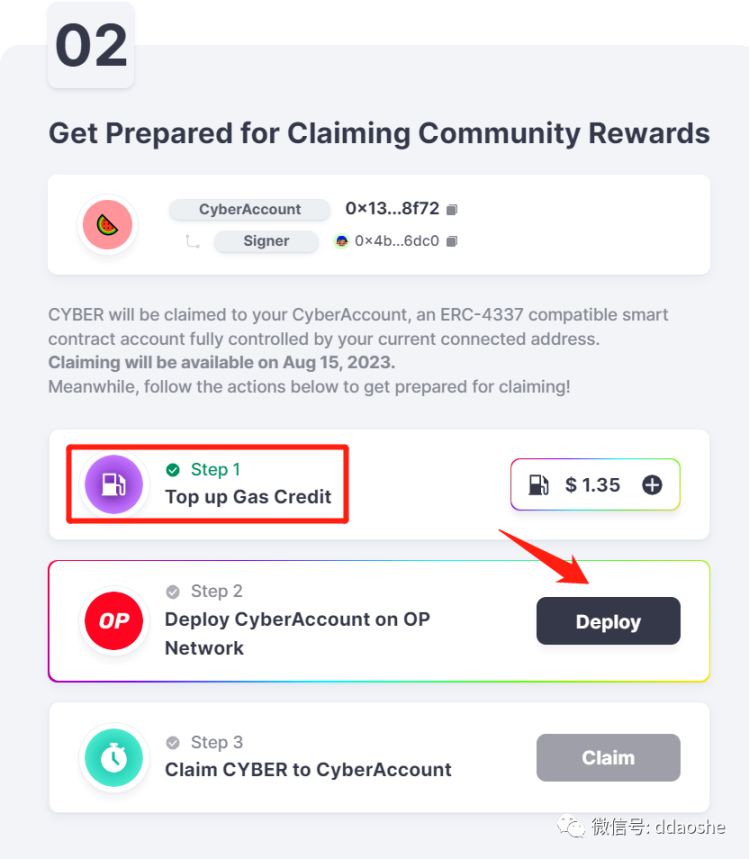Screen dimensions: 749x859
Task: Click the watermelon account avatar
Action: tap(107, 225)
